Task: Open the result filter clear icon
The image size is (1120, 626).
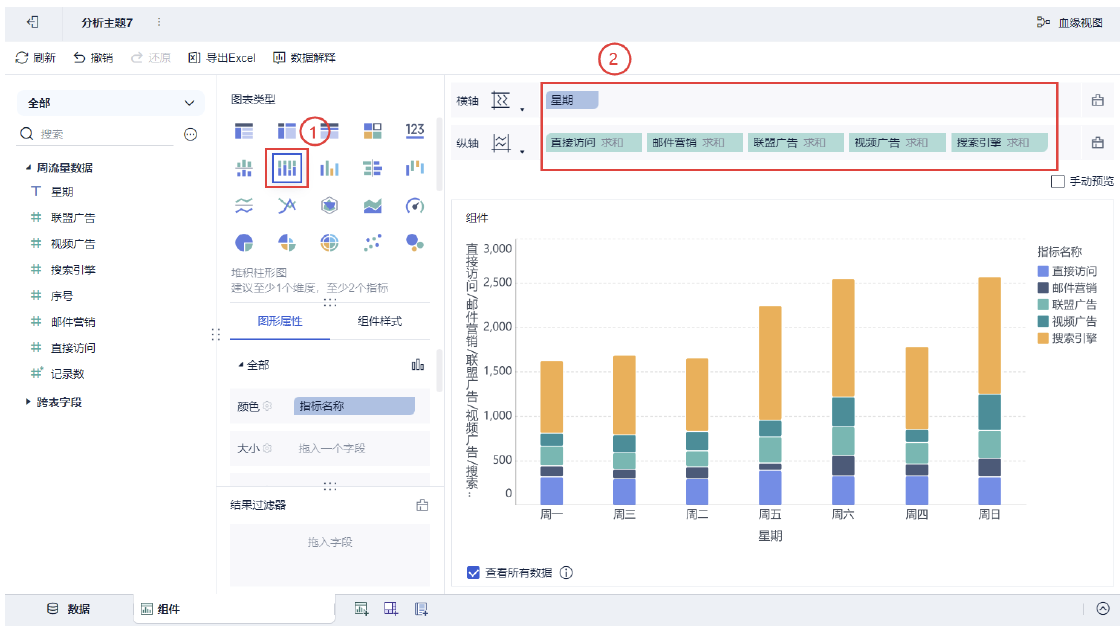Action: pyautogui.click(x=422, y=505)
